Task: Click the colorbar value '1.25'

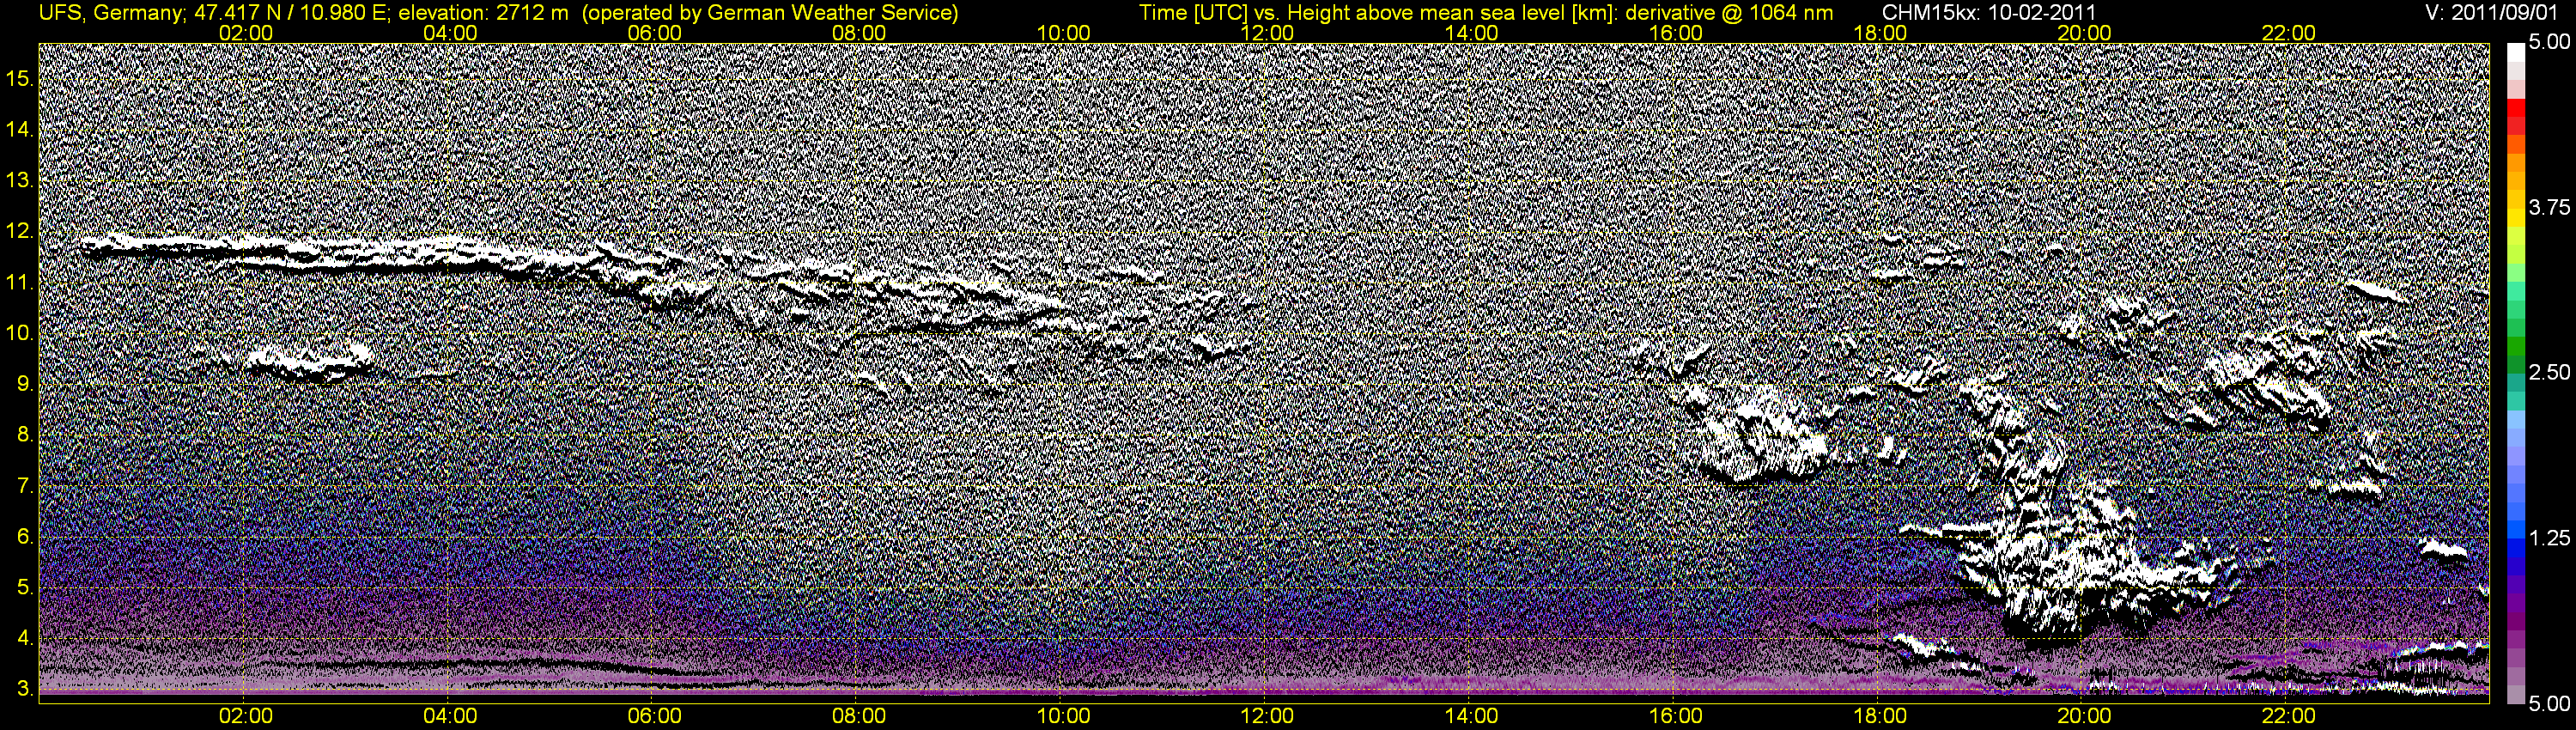Action: [2549, 538]
